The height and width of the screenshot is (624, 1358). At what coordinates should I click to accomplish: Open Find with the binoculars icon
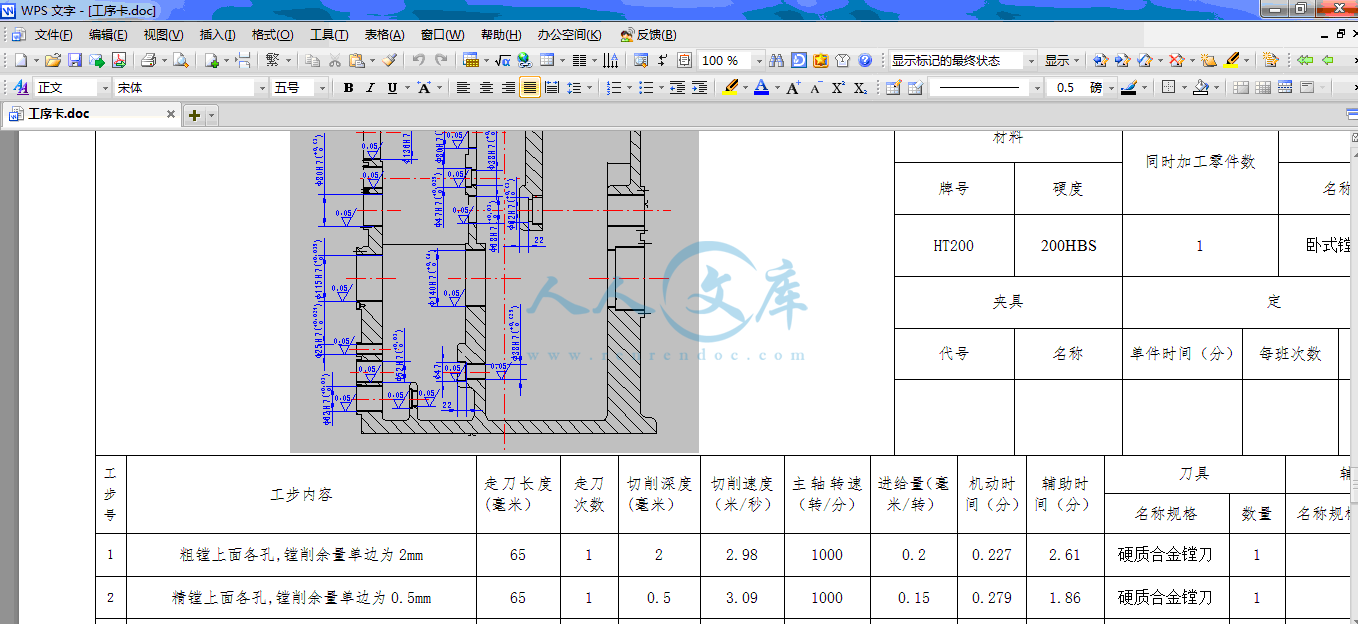776,60
